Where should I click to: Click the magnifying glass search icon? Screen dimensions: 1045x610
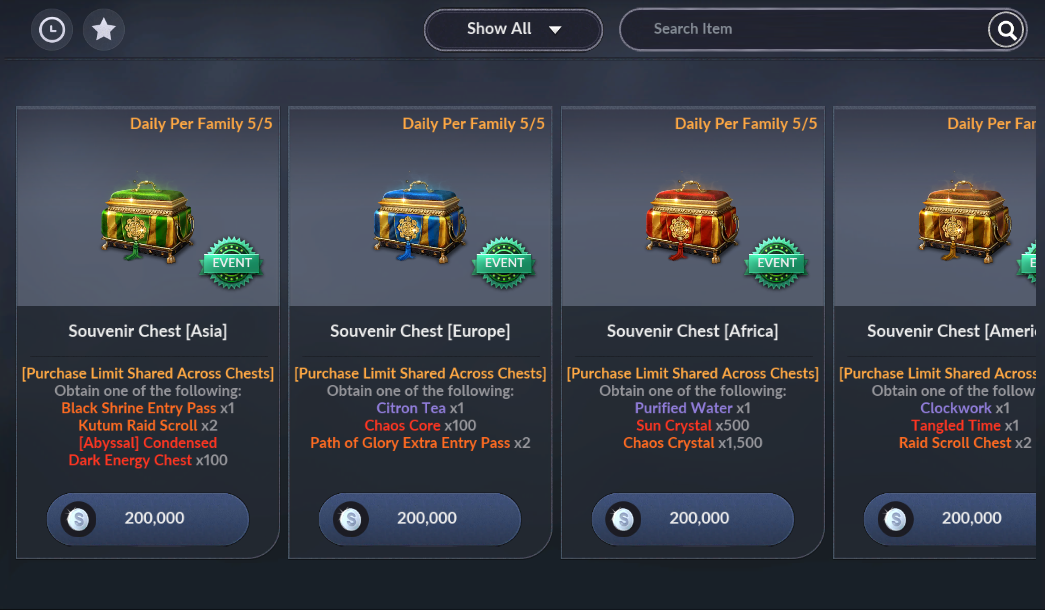1006,30
